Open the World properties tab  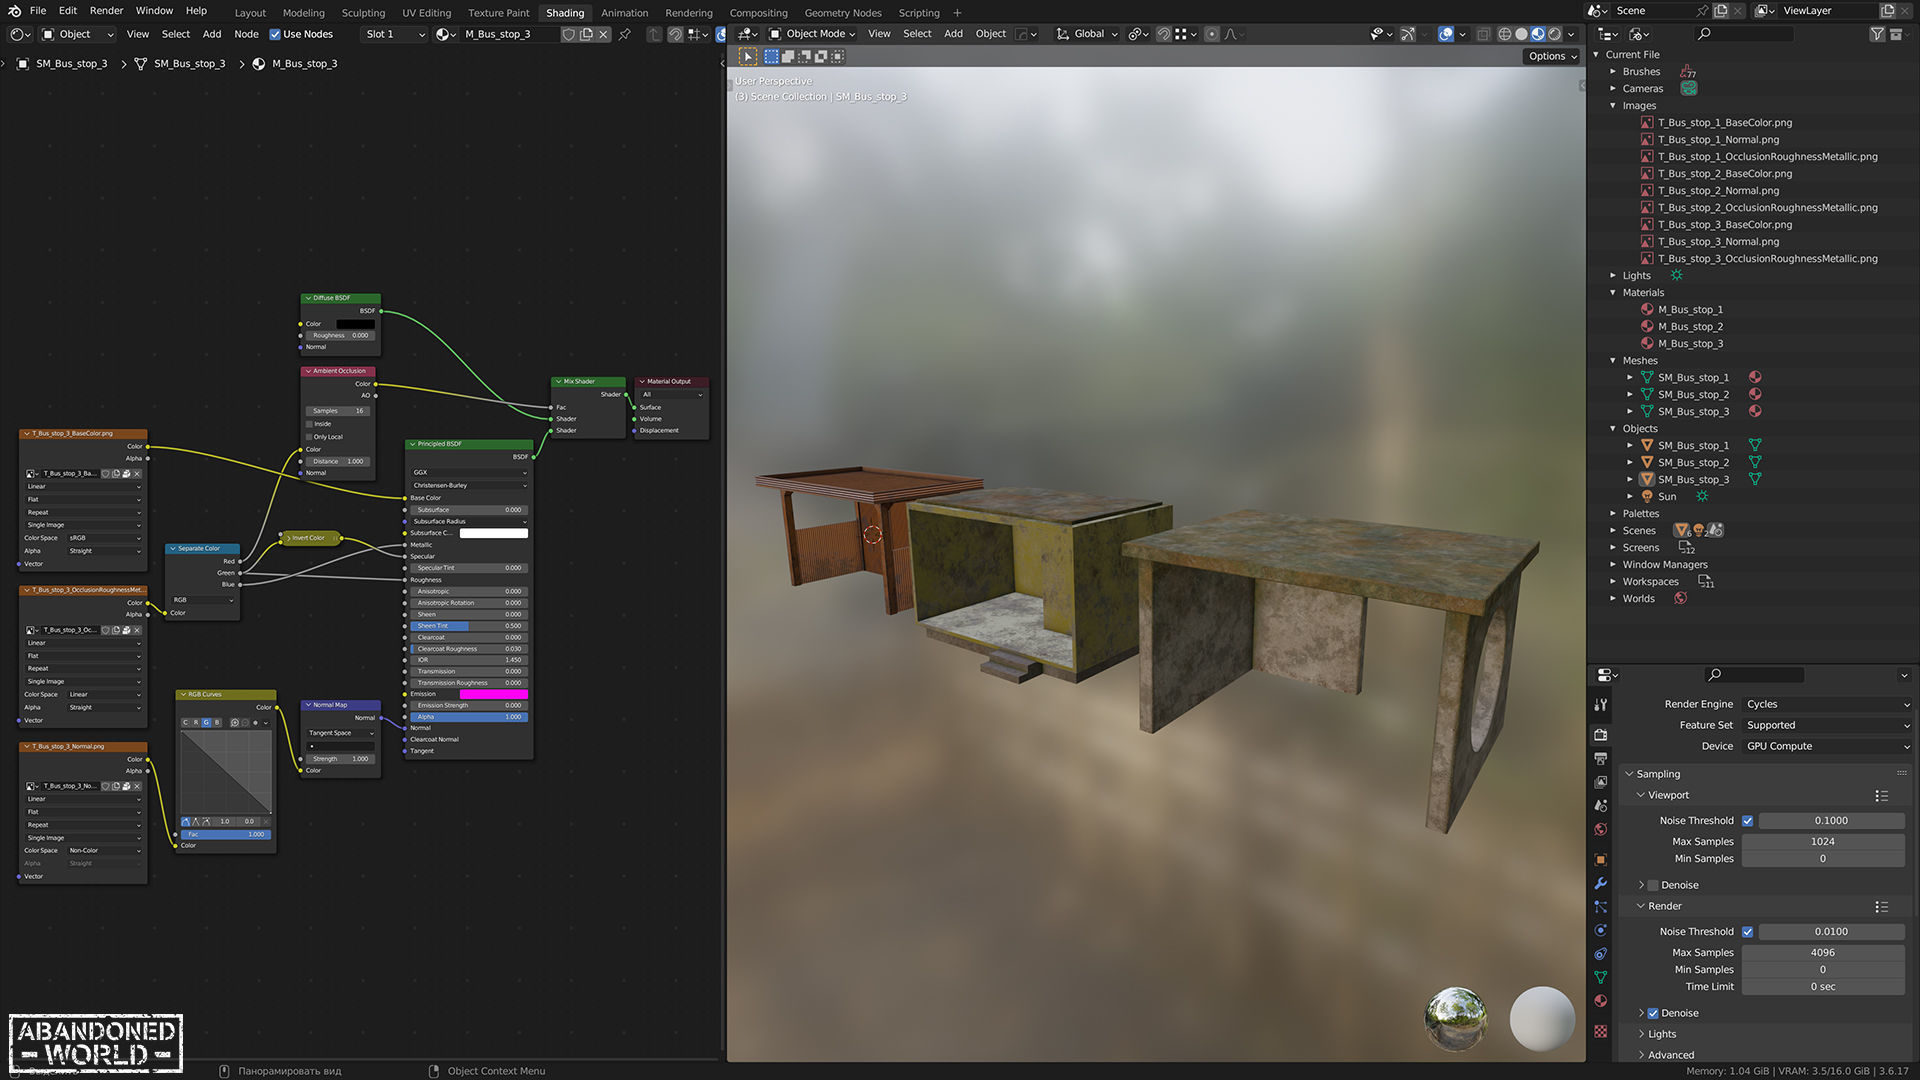point(1600,830)
